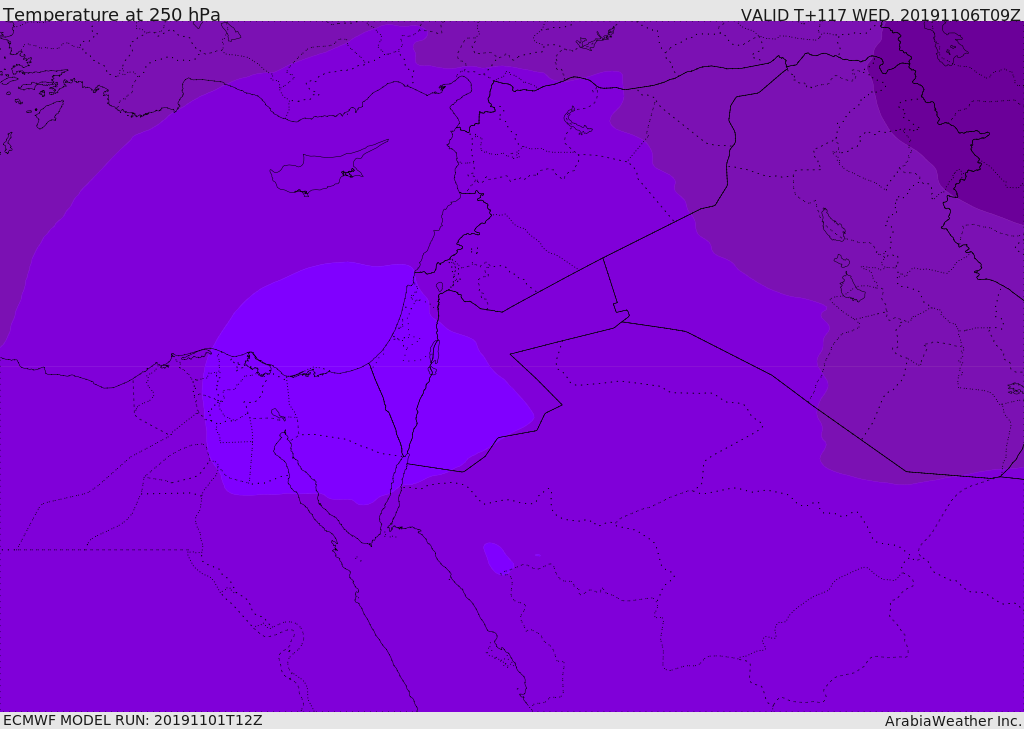Click the island of Cyprus on map
Screen dimensions: 1024x729
tap(327, 170)
